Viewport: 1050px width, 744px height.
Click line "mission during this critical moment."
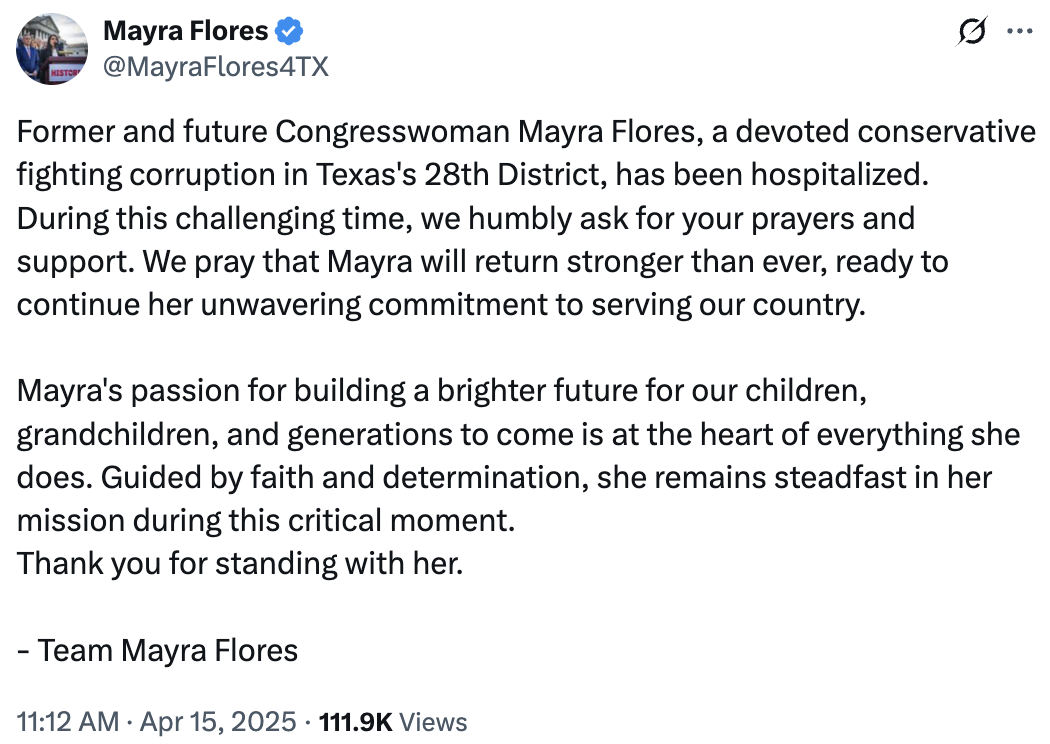pos(266,520)
